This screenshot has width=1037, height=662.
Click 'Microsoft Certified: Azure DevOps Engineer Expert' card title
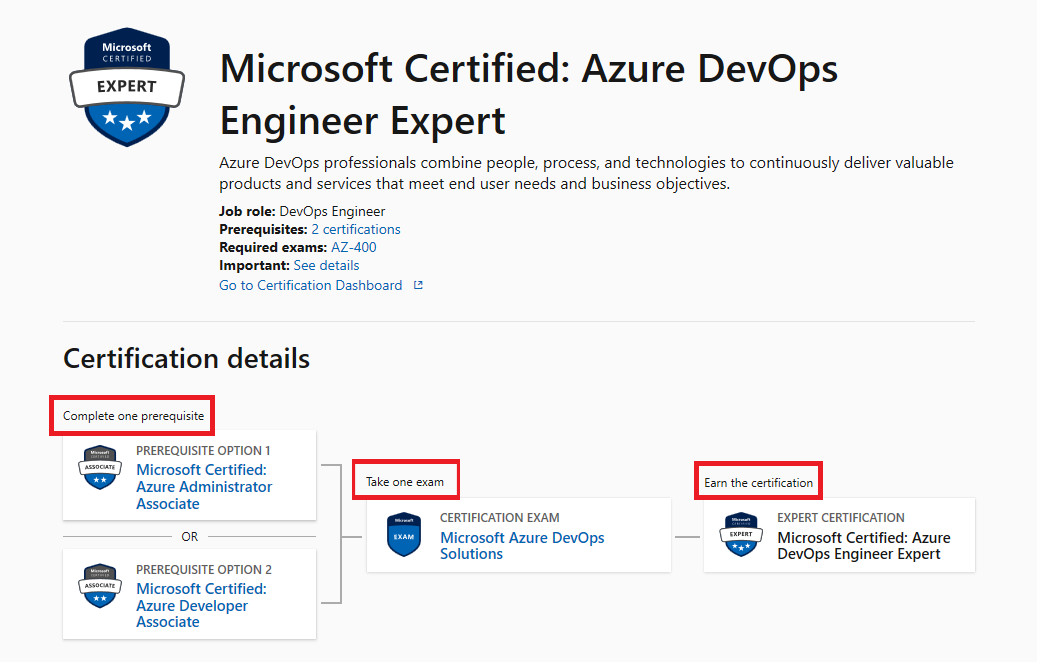click(x=864, y=546)
